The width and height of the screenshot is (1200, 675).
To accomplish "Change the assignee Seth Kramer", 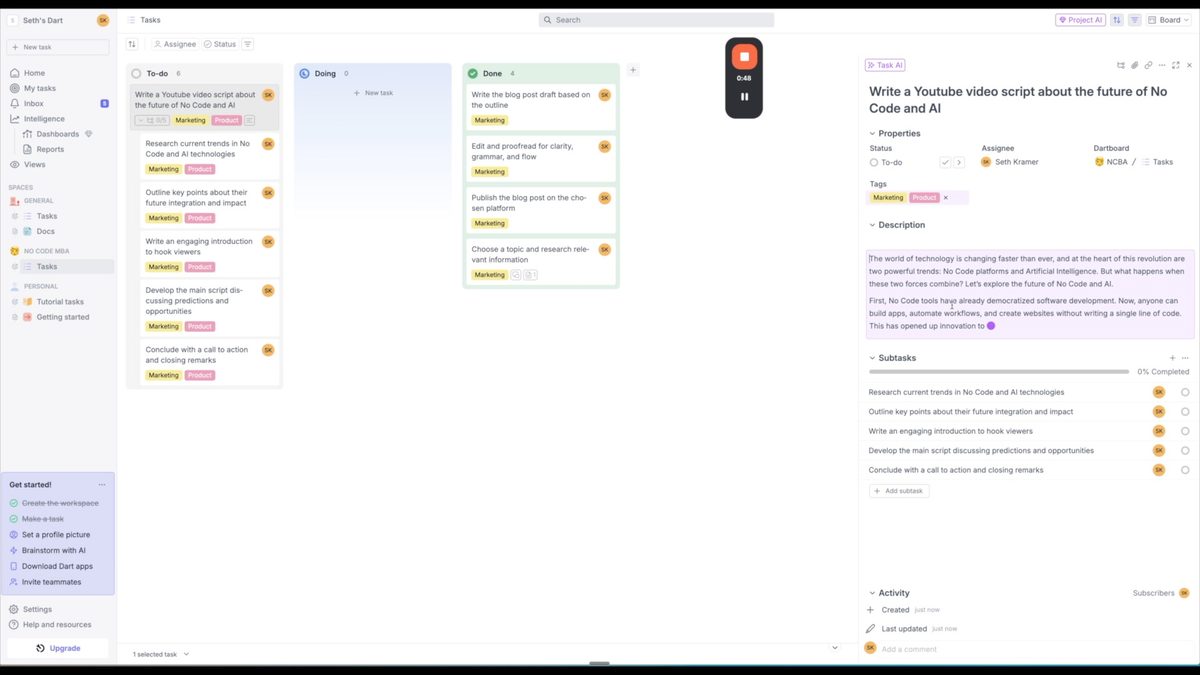I will [x=1008, y=162].
